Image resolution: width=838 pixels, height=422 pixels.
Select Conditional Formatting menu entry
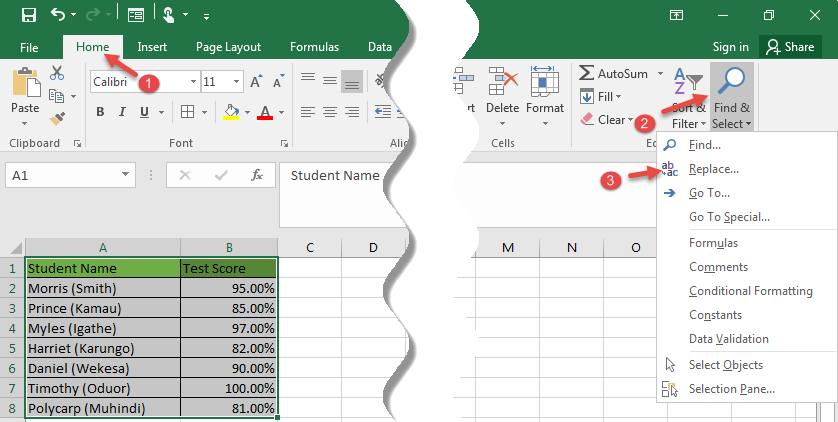coord(747,291)
